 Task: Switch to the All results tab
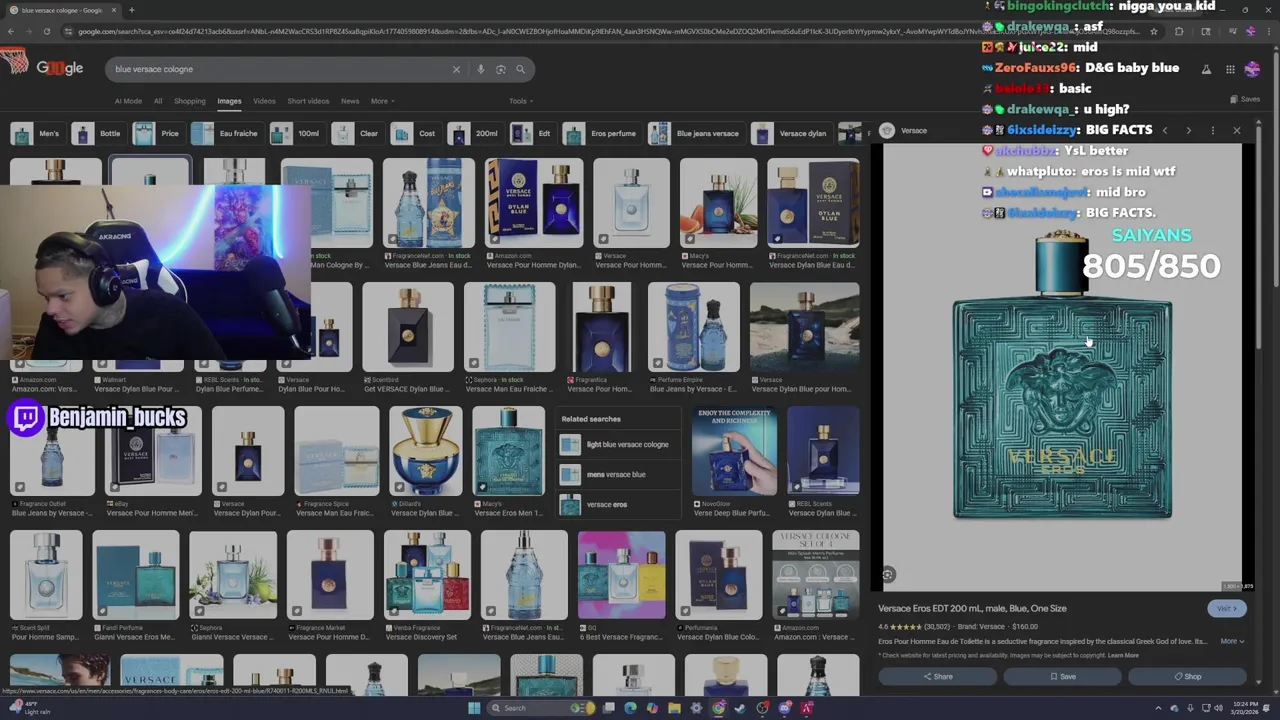(158, 101)
